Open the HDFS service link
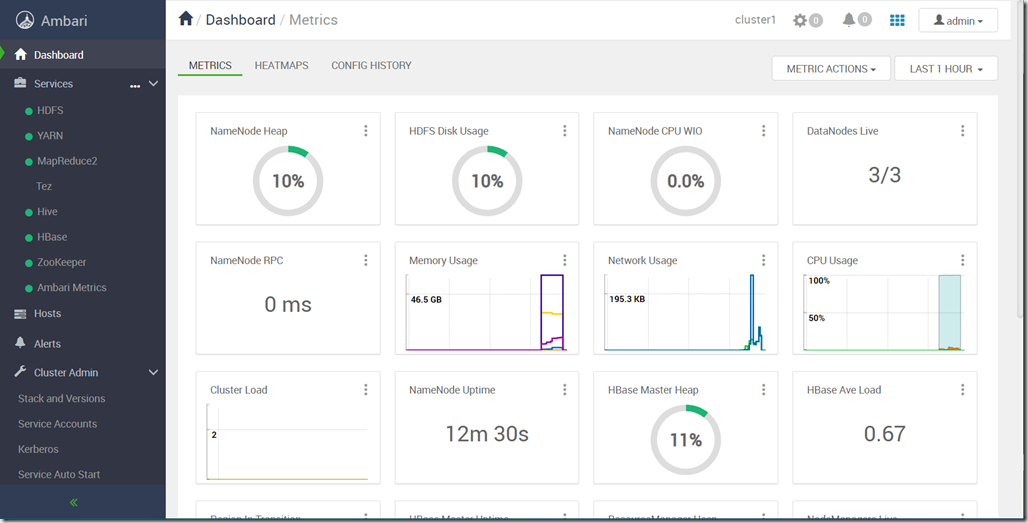 (50, 110)
